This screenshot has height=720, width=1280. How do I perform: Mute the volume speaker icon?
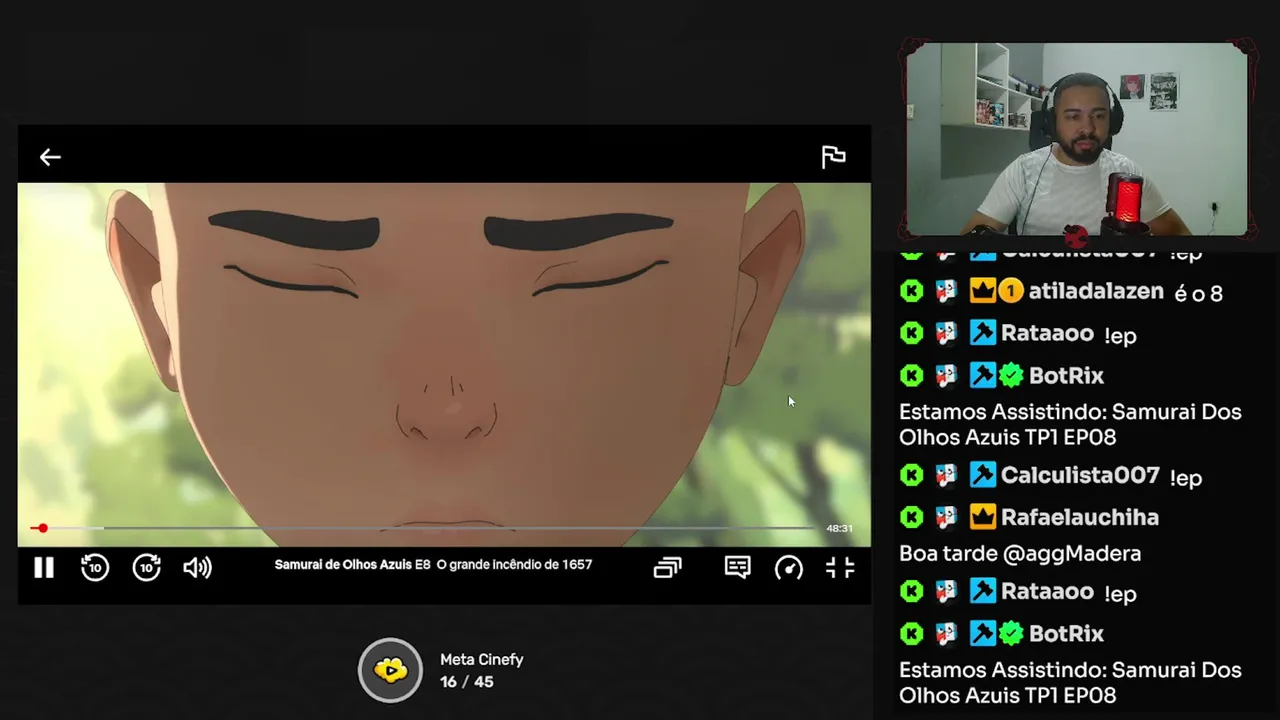tap(197, 568)
